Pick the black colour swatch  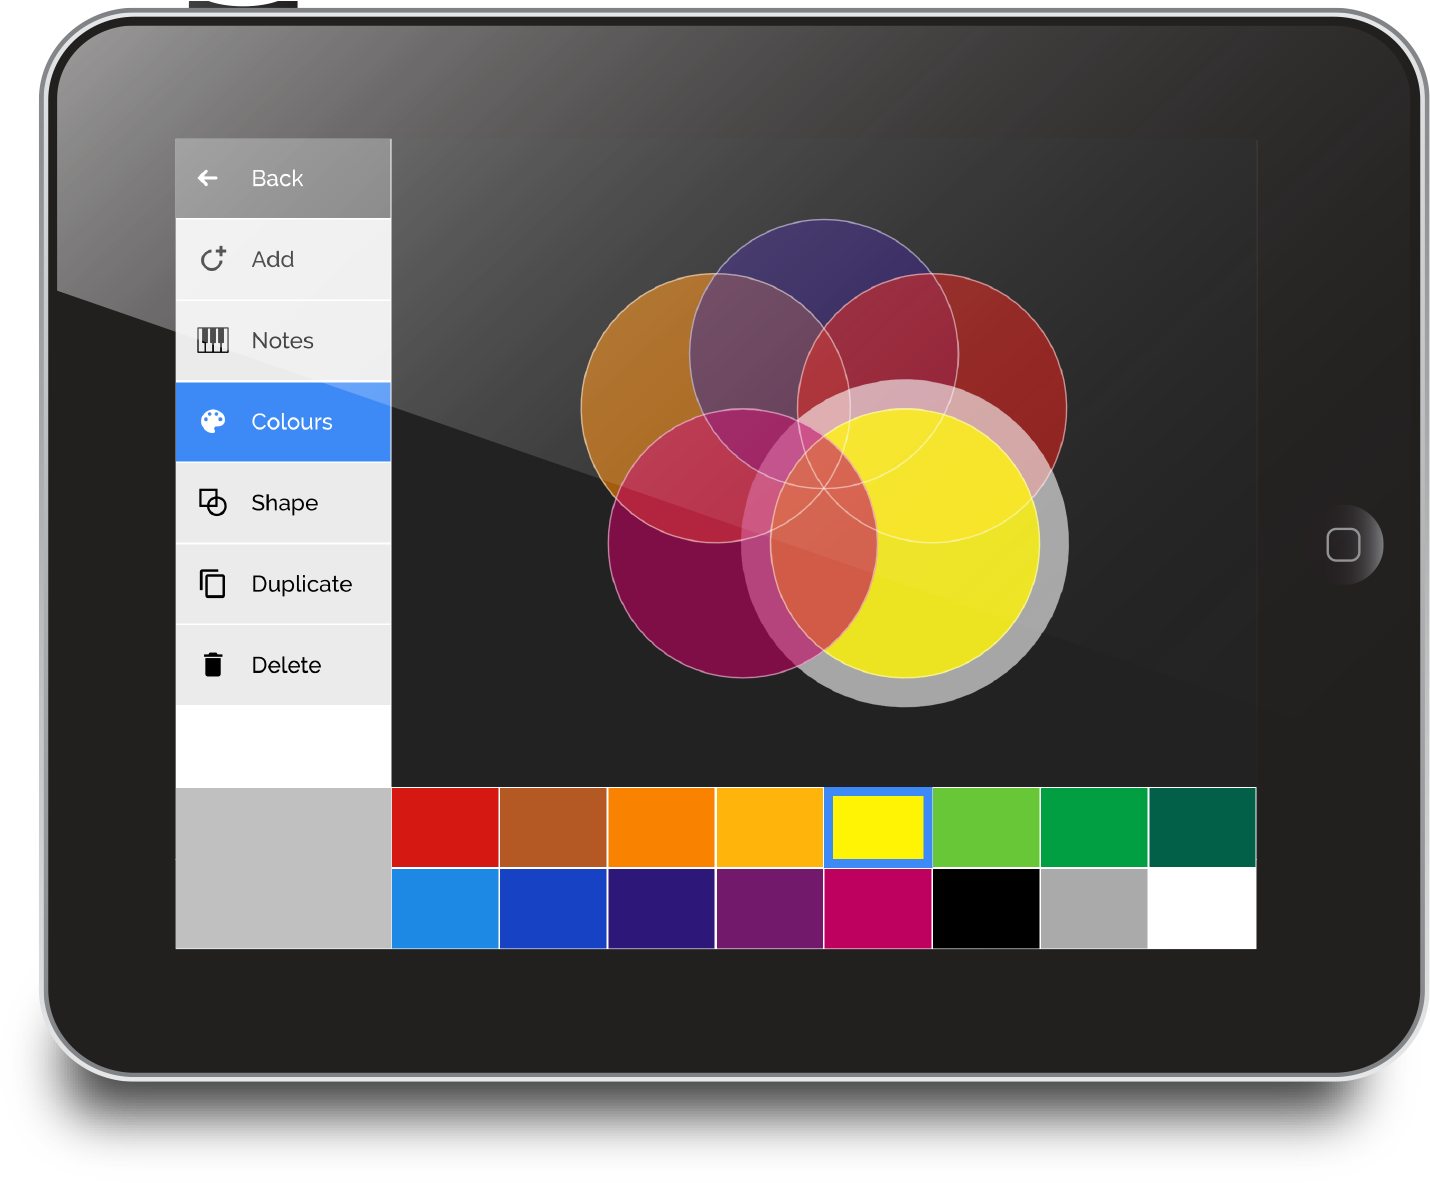(x=986, y=908)
